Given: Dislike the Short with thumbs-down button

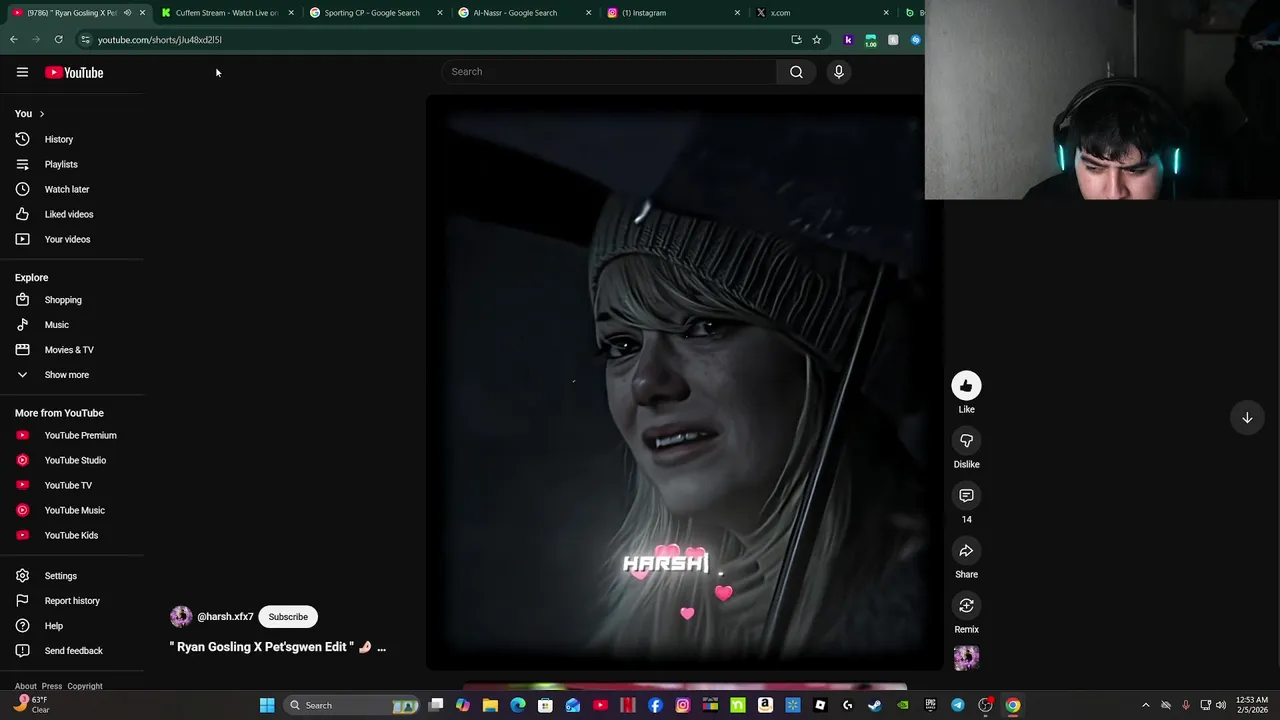Looking at the screenshot, I should point(966,441).
